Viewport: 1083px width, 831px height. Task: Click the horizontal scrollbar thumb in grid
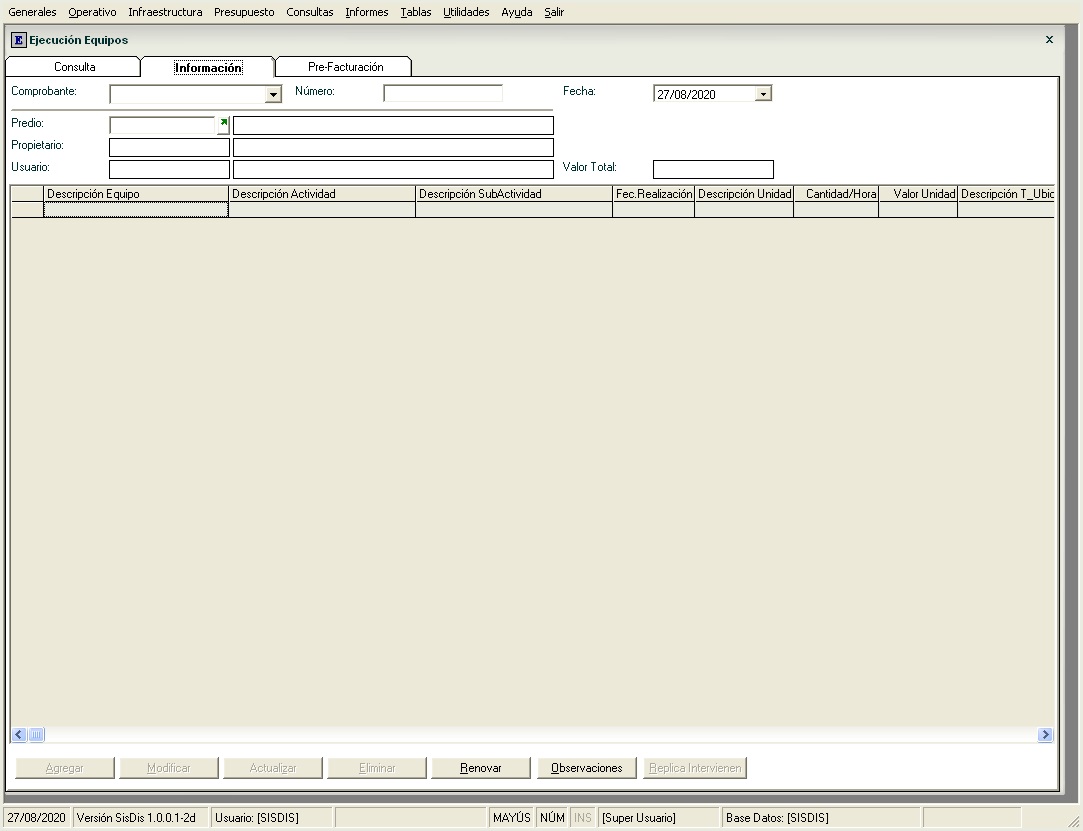point(37,735)
